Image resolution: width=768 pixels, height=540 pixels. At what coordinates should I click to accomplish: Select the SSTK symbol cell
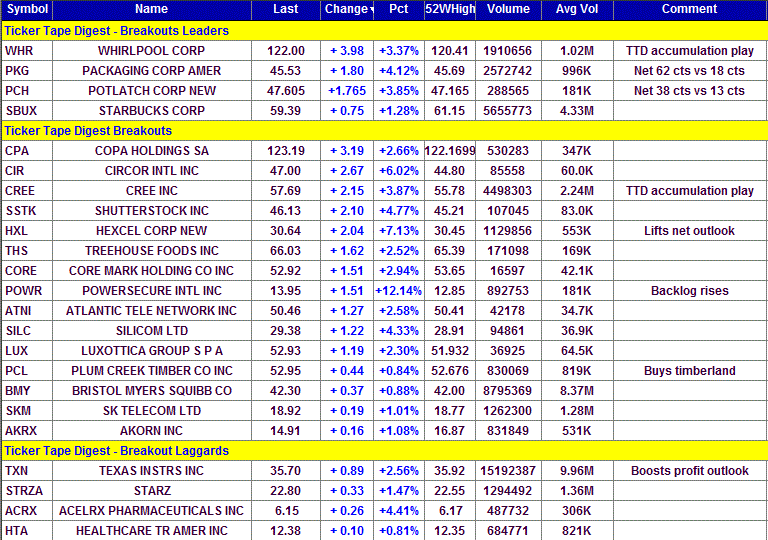tap(27, 211)
